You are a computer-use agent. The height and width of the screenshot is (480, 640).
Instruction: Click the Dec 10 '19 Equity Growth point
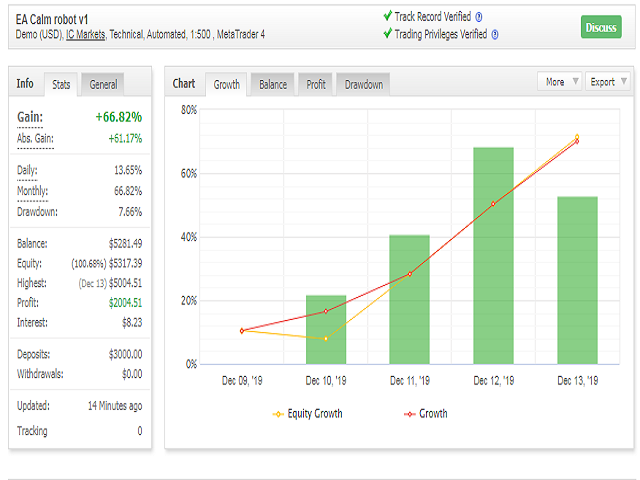pyautogui.click(x=325, y=339)
